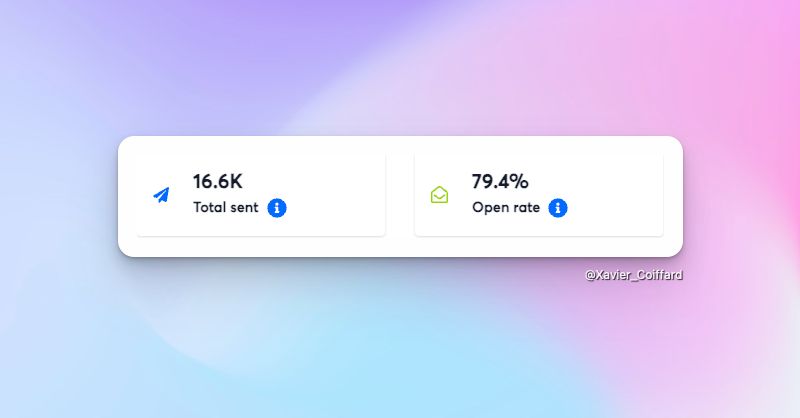Select the 79.4% open rate value
Screen dimensions: 800x418
click(x=500, y=182)
